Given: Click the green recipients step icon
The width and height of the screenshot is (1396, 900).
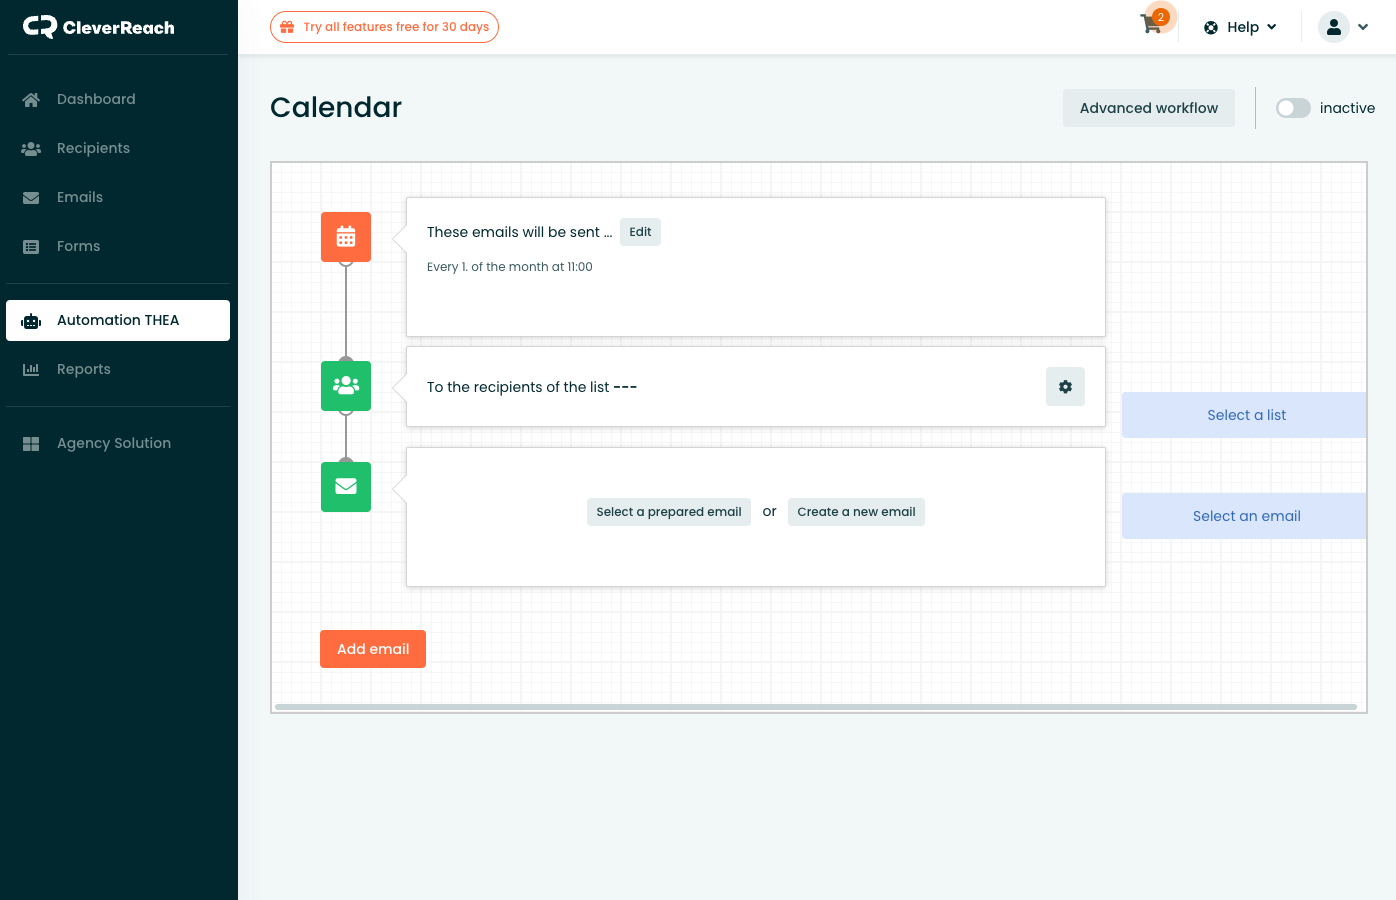Looking at the screenshot, I should 346,386.
